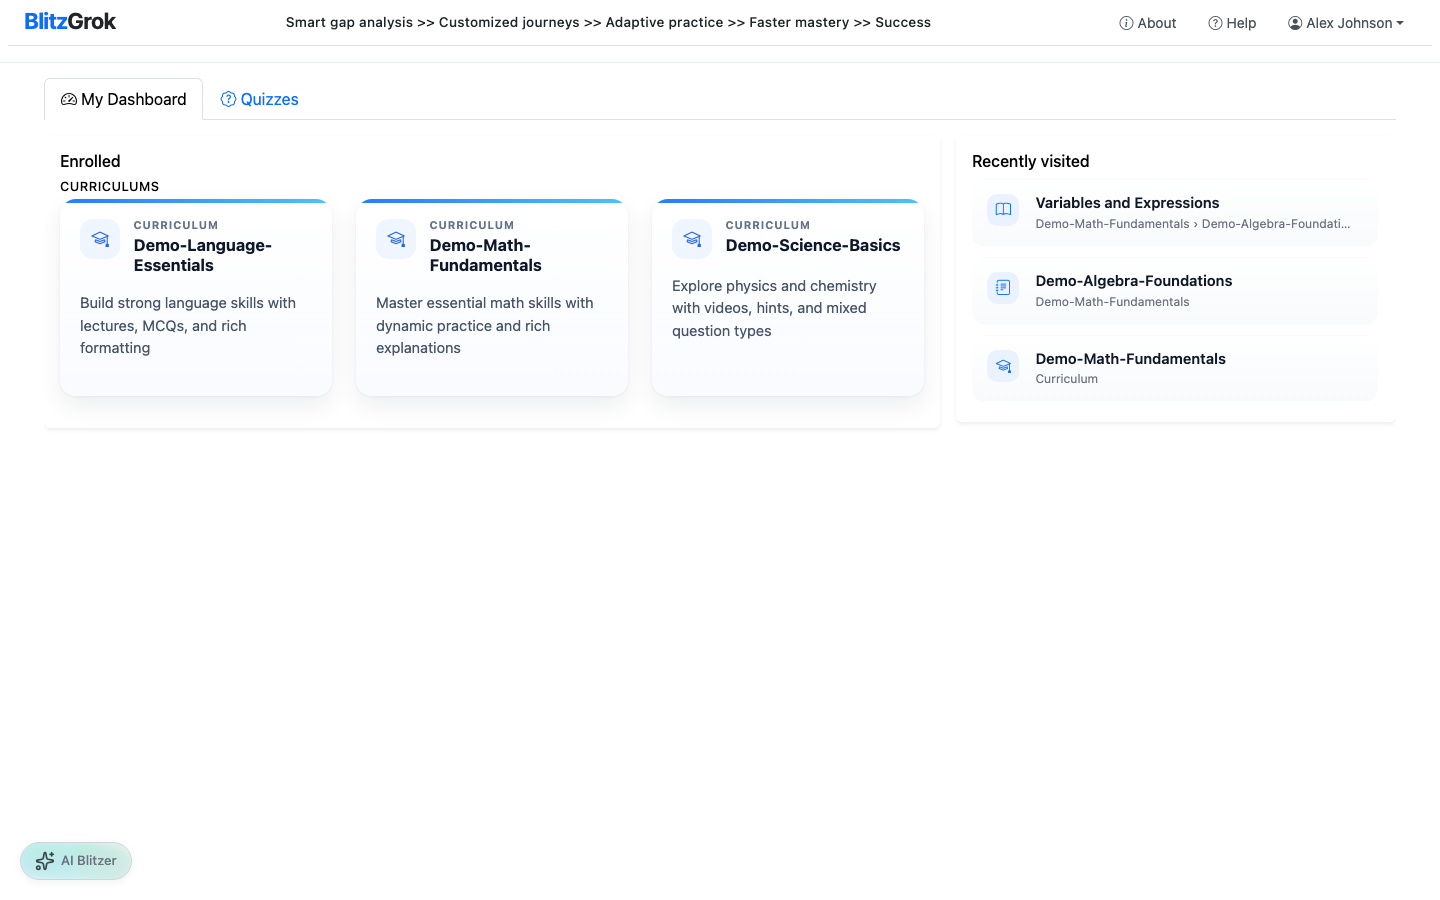The image size is (1440, 900).
Task: Click the Help question mark icon
Action: pos(1215,23)
